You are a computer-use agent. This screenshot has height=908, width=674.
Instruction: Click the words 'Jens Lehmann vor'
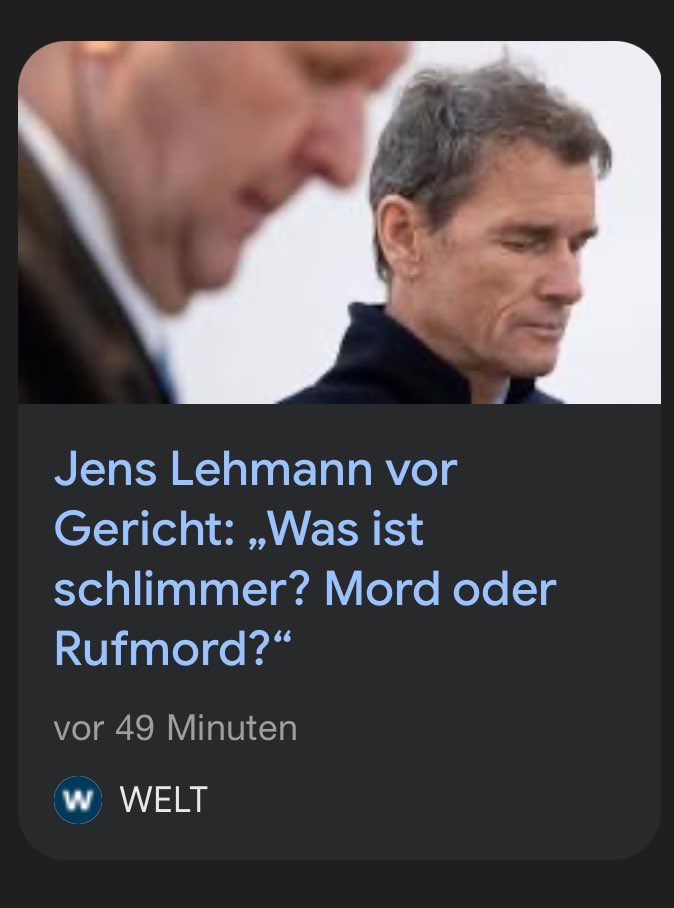coord(255,470)
